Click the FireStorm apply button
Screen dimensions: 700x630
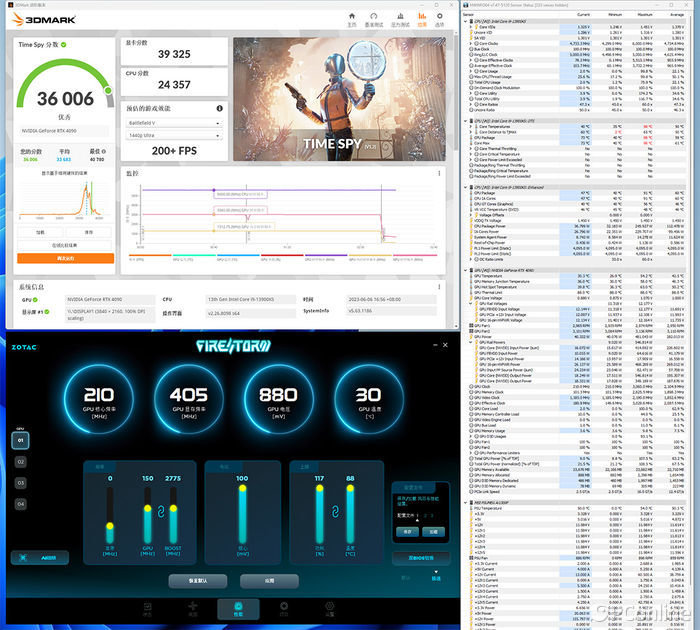[x=269, y=581]
